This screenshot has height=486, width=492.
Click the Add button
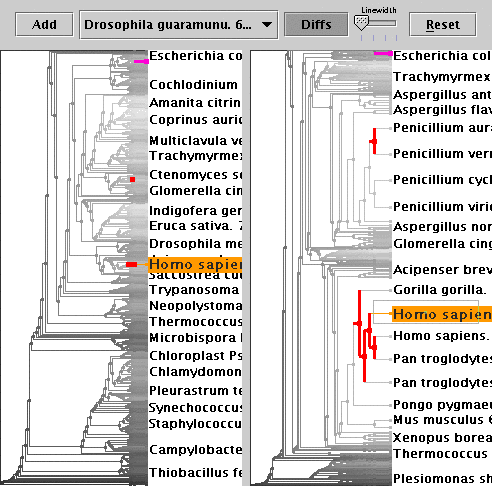44,24
